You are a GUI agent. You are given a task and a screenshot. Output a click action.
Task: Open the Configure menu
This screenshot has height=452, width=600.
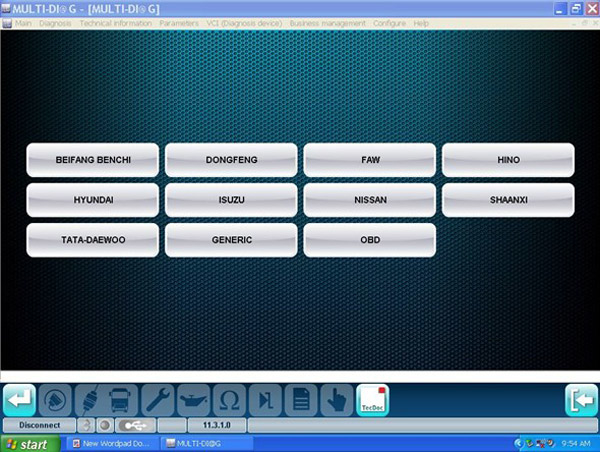tap(389, 22)
